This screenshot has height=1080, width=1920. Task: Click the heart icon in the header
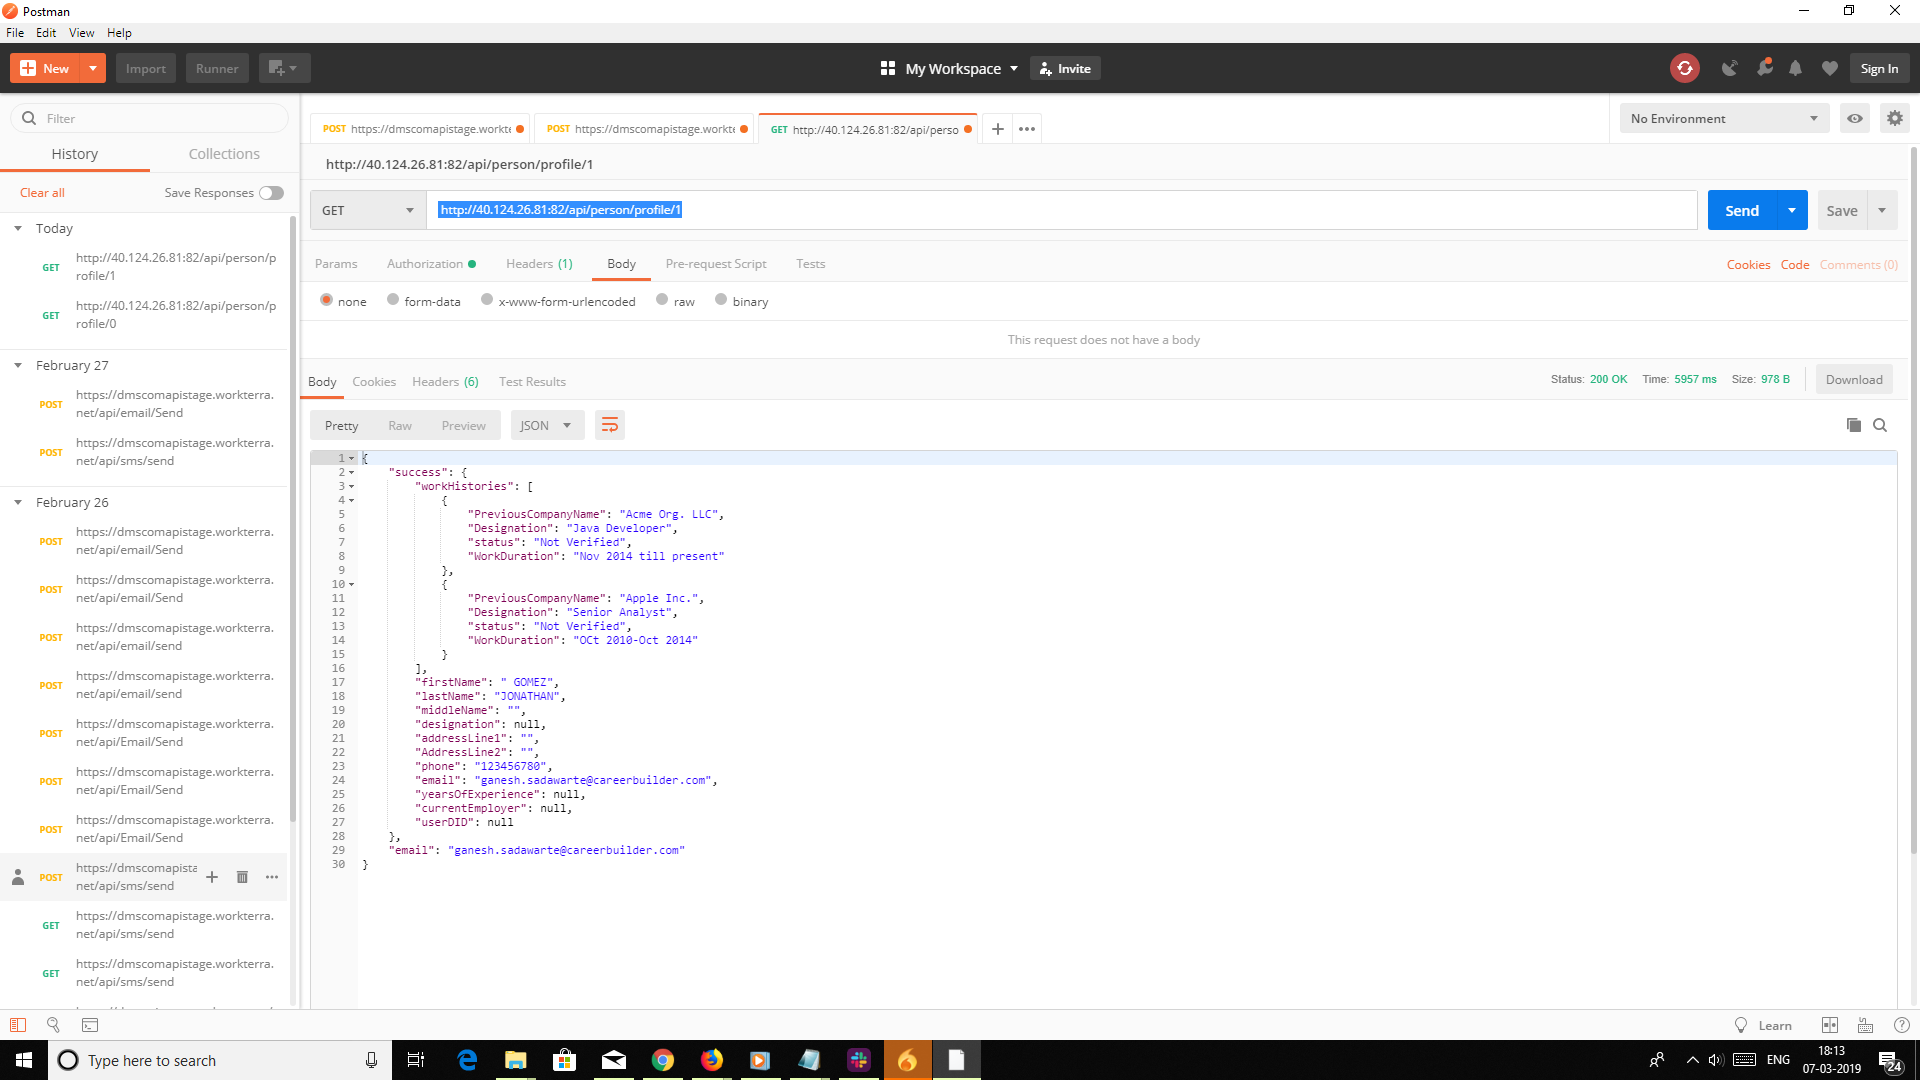point(1830,67)
